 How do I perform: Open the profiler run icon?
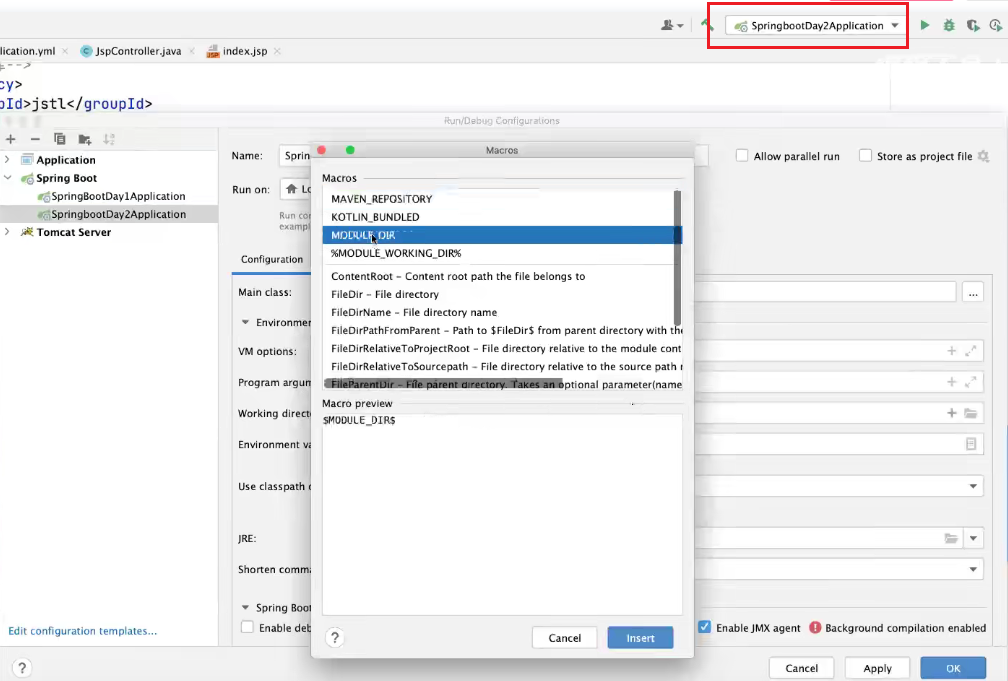coord(995,25)
